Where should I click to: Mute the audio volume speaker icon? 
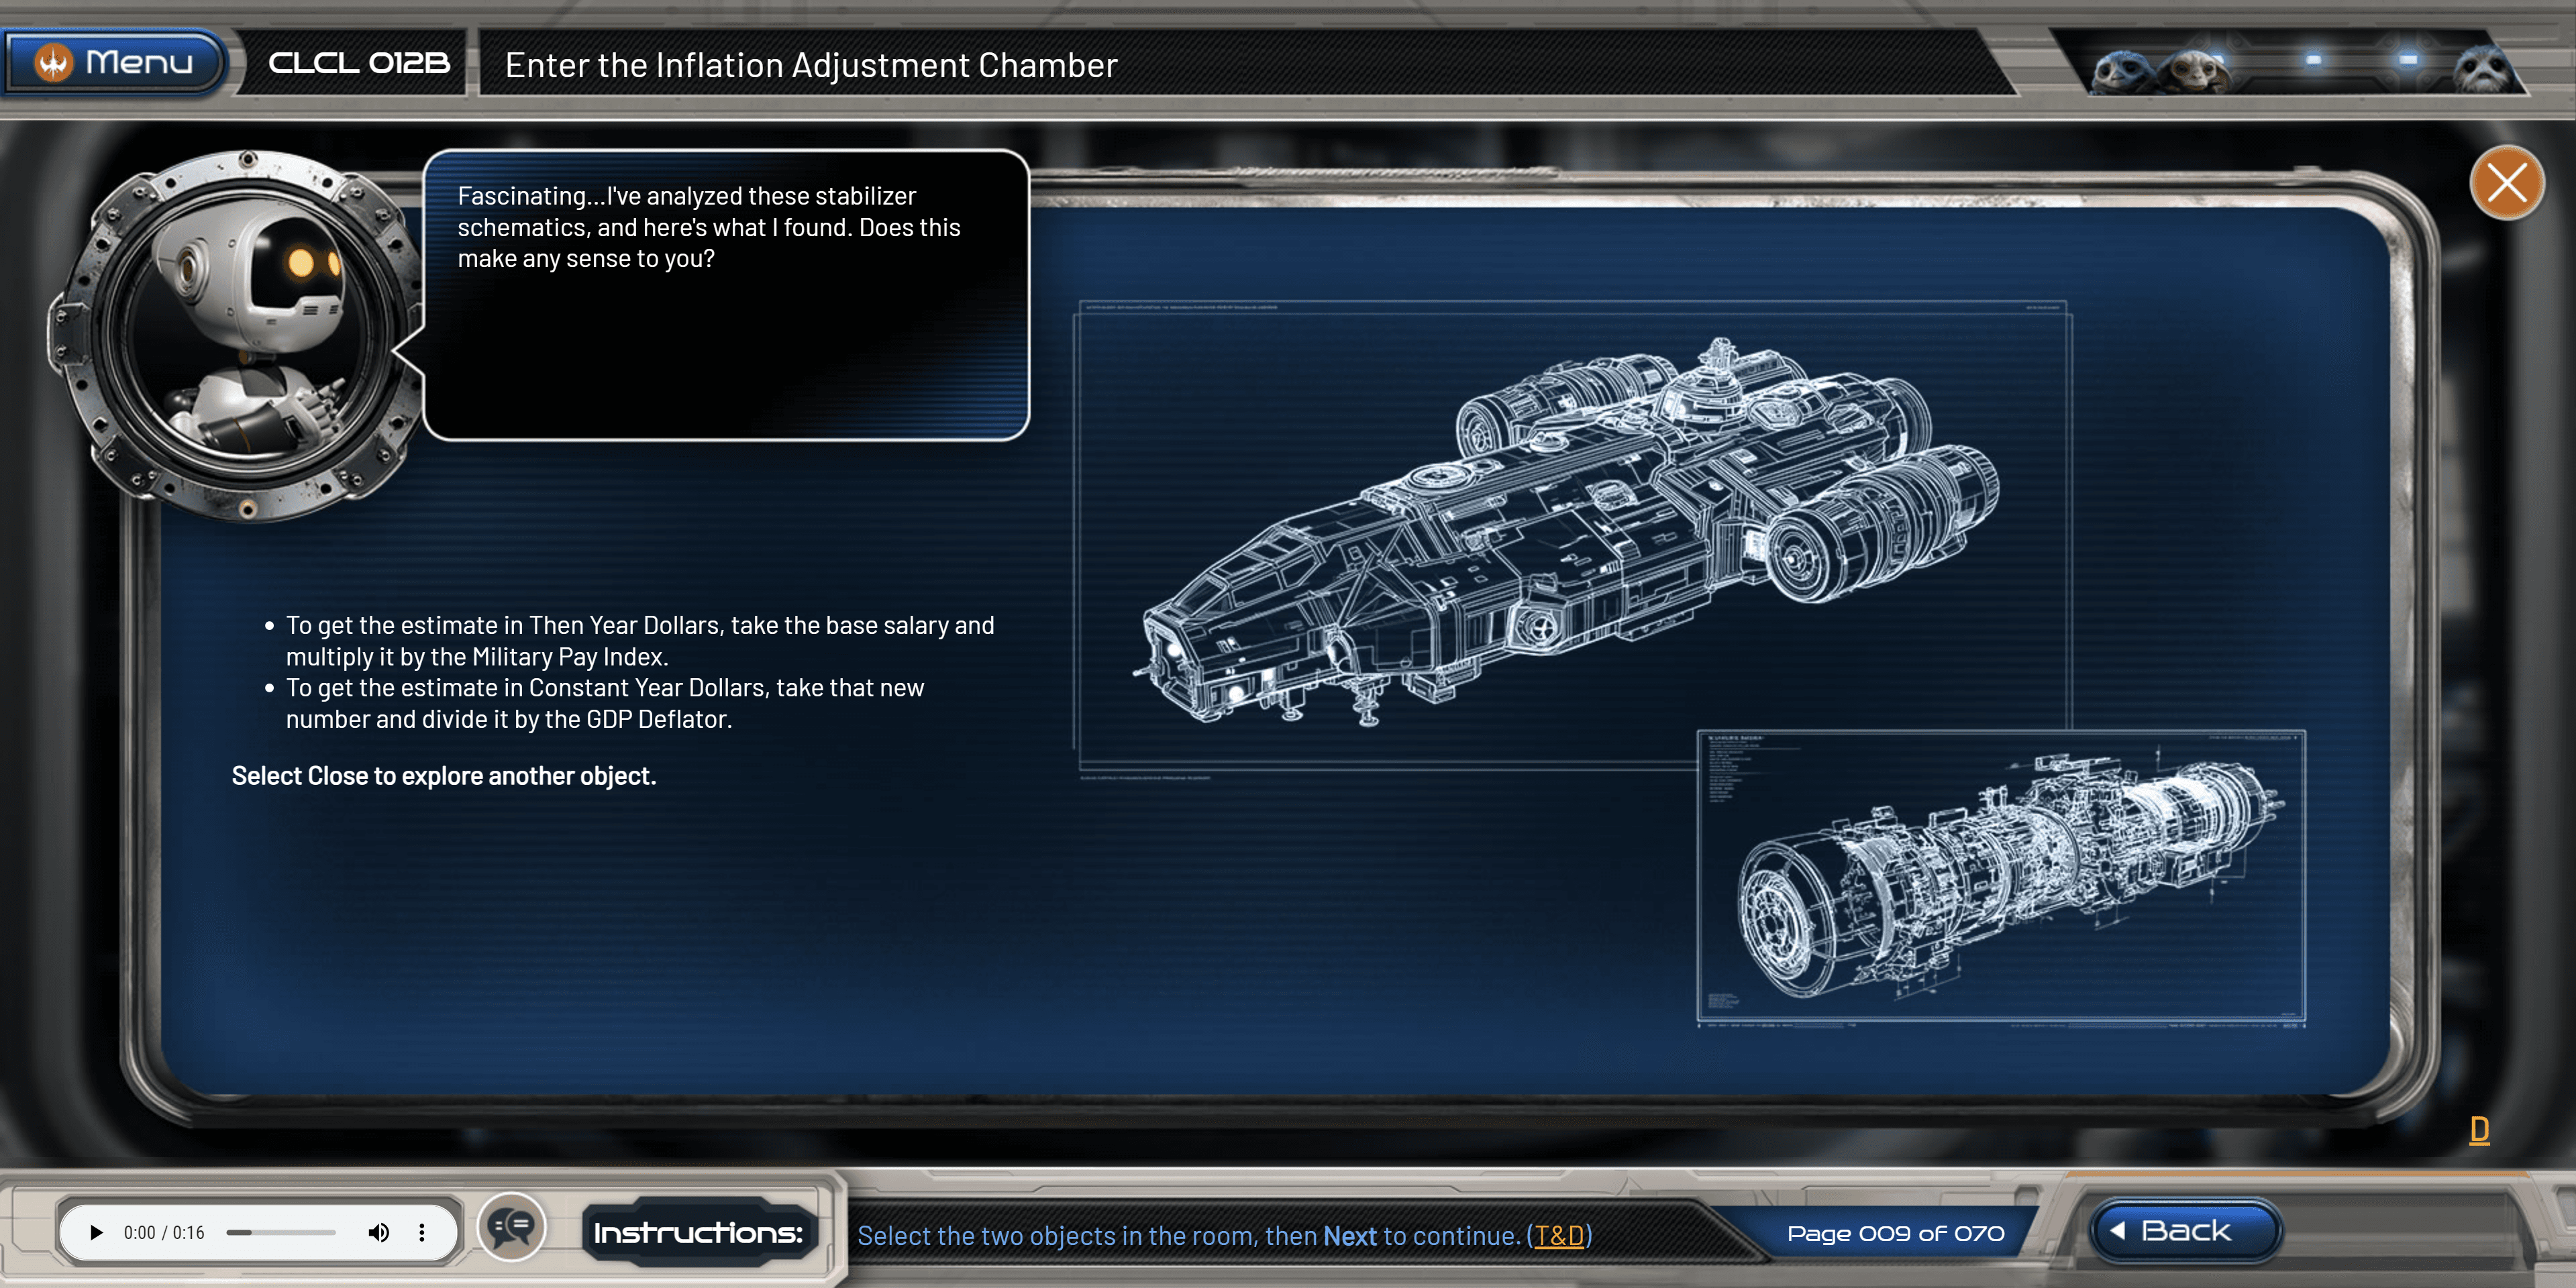click(x=378, y=1232)
